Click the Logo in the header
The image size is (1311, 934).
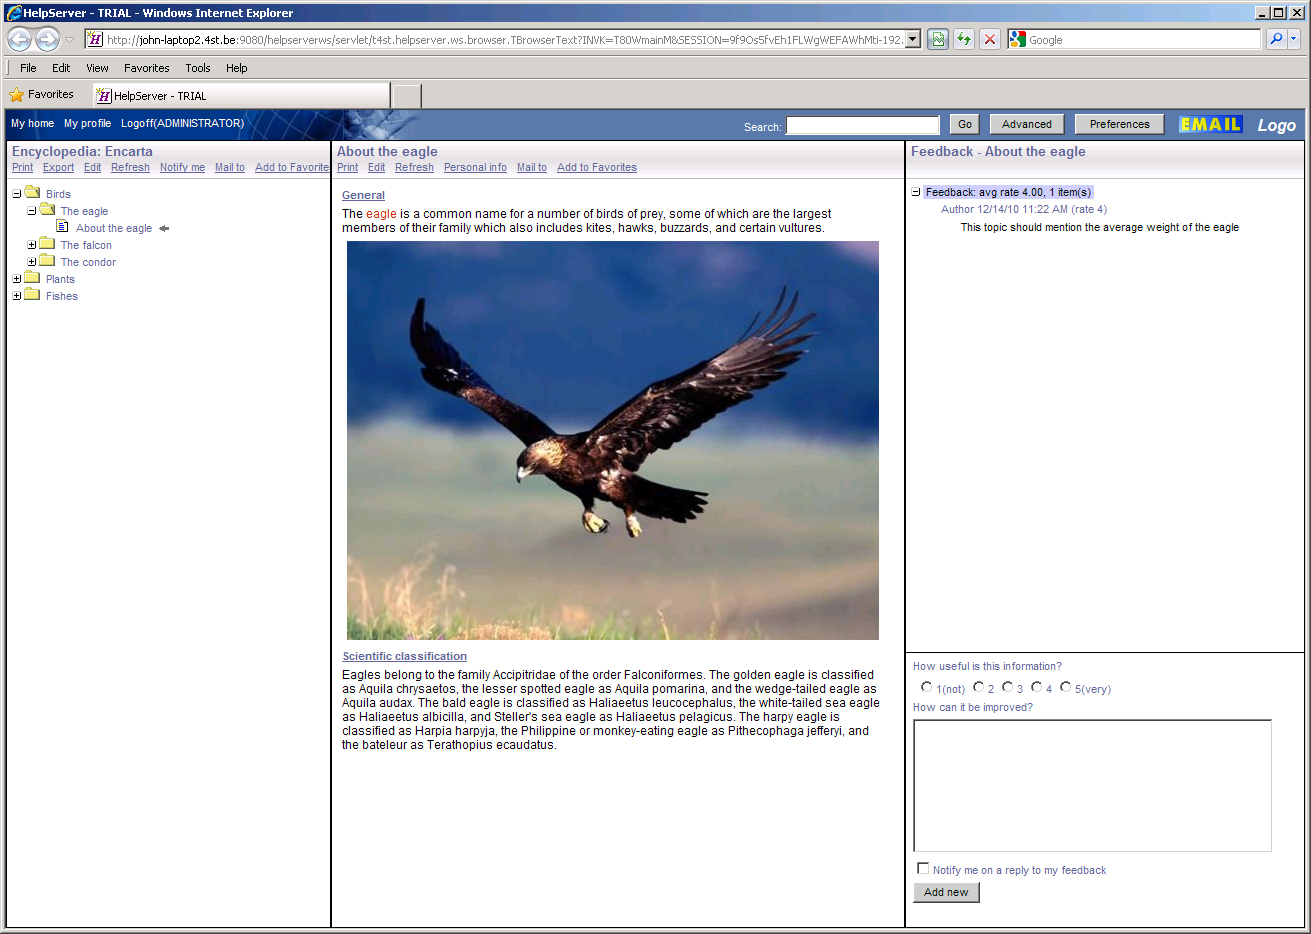(x=1276, y=125)
